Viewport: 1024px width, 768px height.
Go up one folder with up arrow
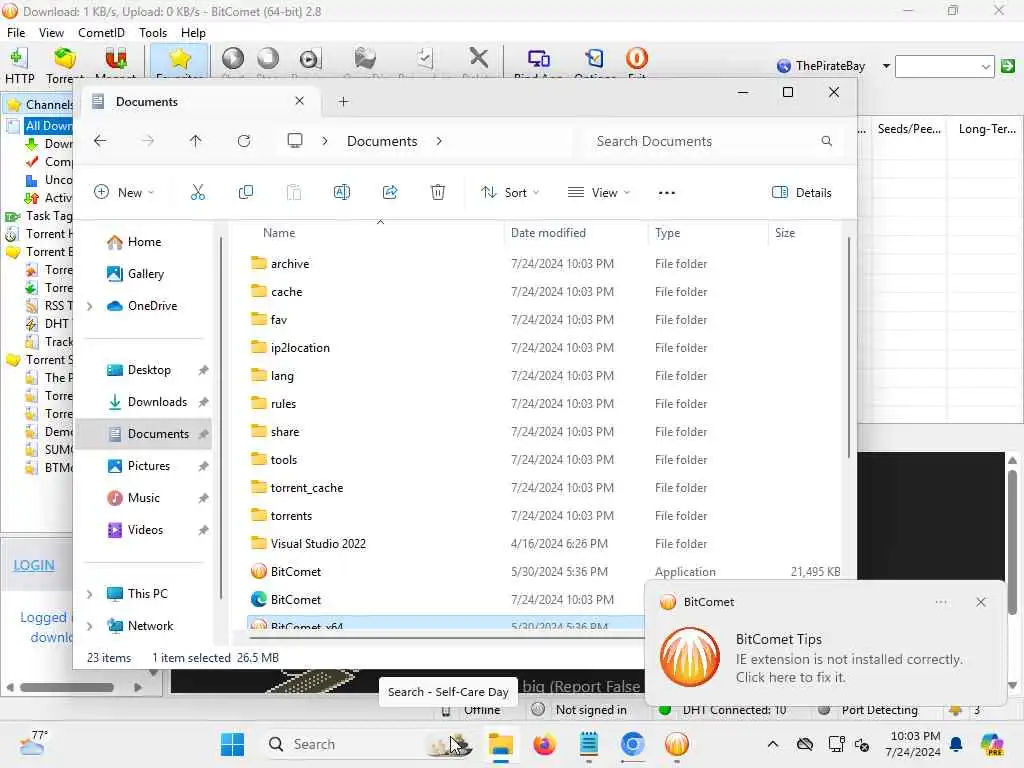tap(195, 140)
